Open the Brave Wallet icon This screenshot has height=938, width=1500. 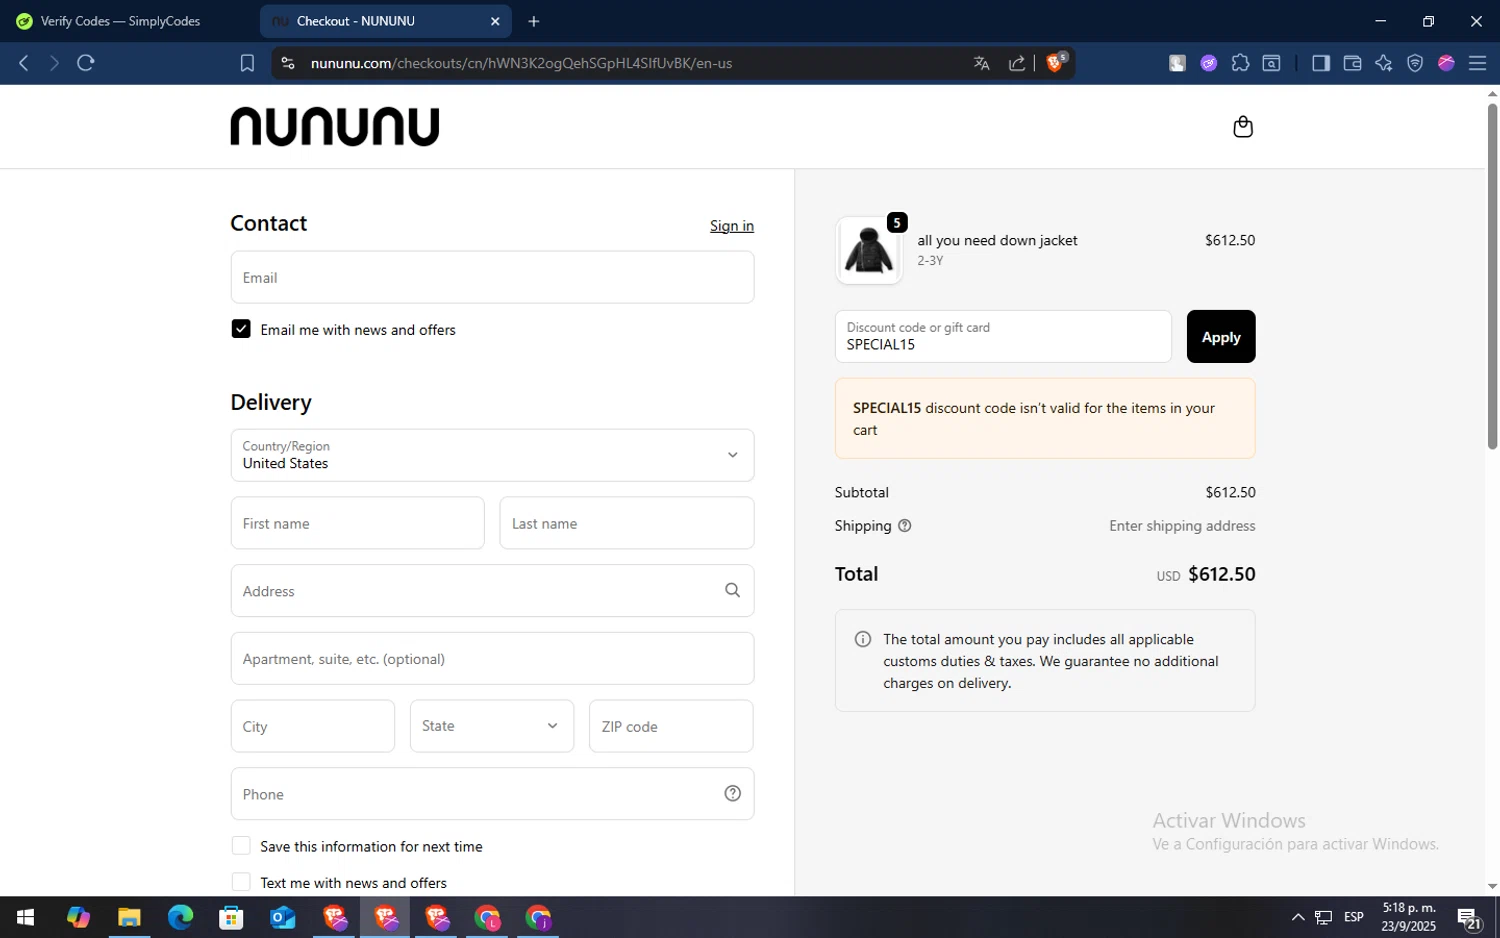[1352, 63]
